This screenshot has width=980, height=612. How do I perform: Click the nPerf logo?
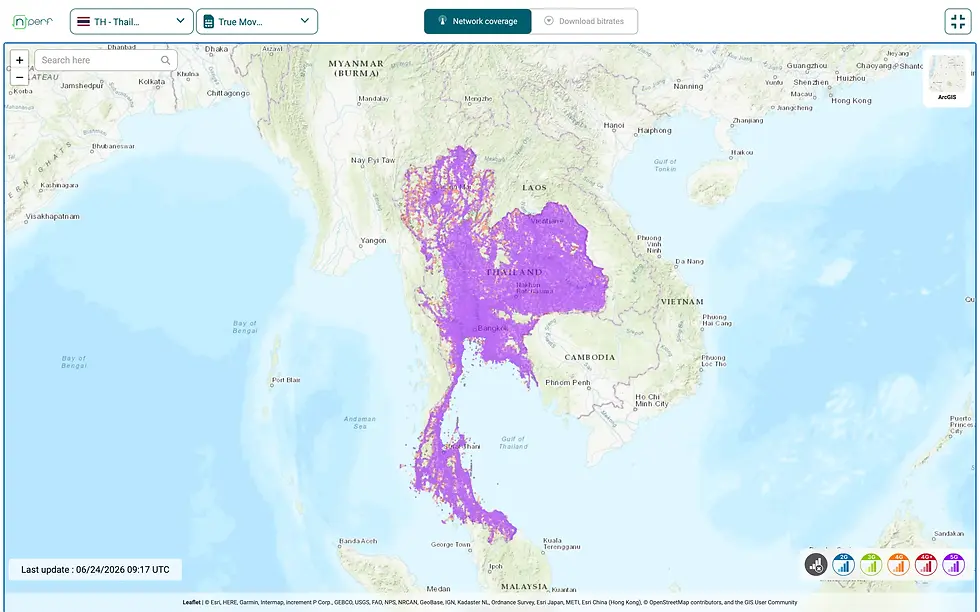pyautogui.click(x=32, y=22)
